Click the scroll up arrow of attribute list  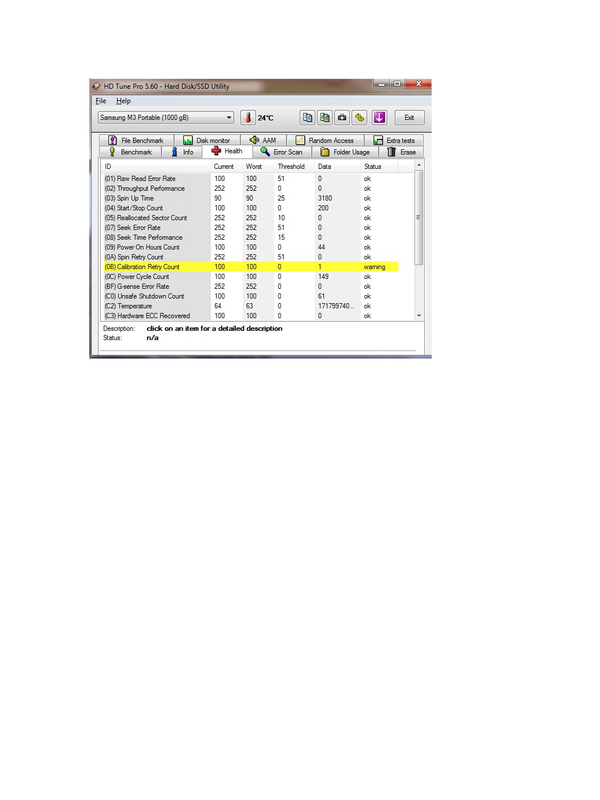(419, 165)
